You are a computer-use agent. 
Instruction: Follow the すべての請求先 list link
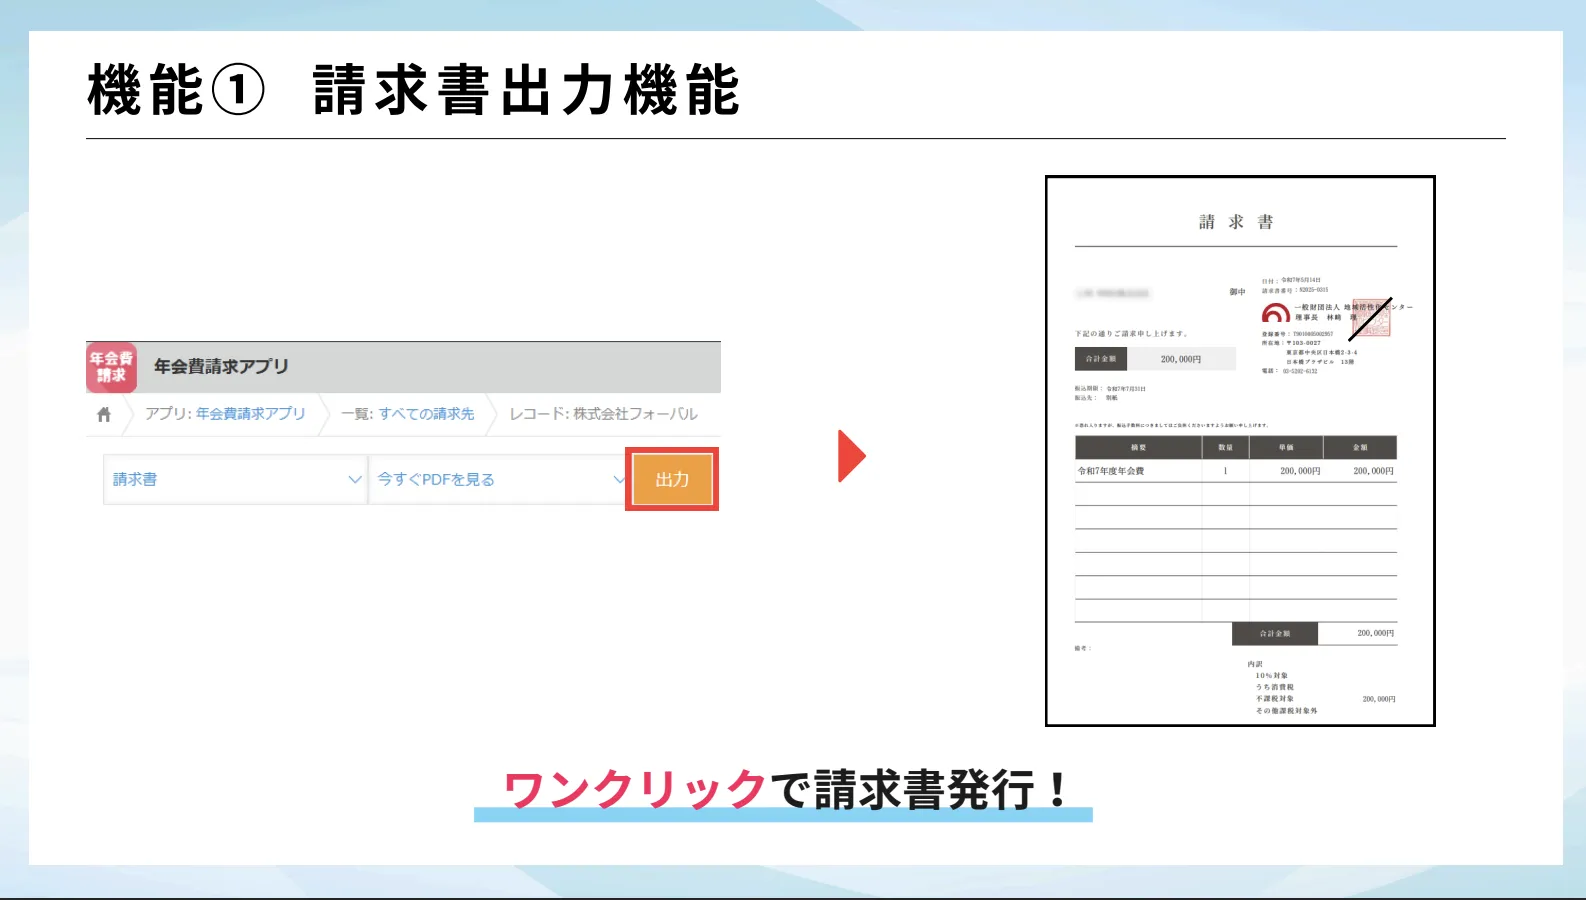426,414
